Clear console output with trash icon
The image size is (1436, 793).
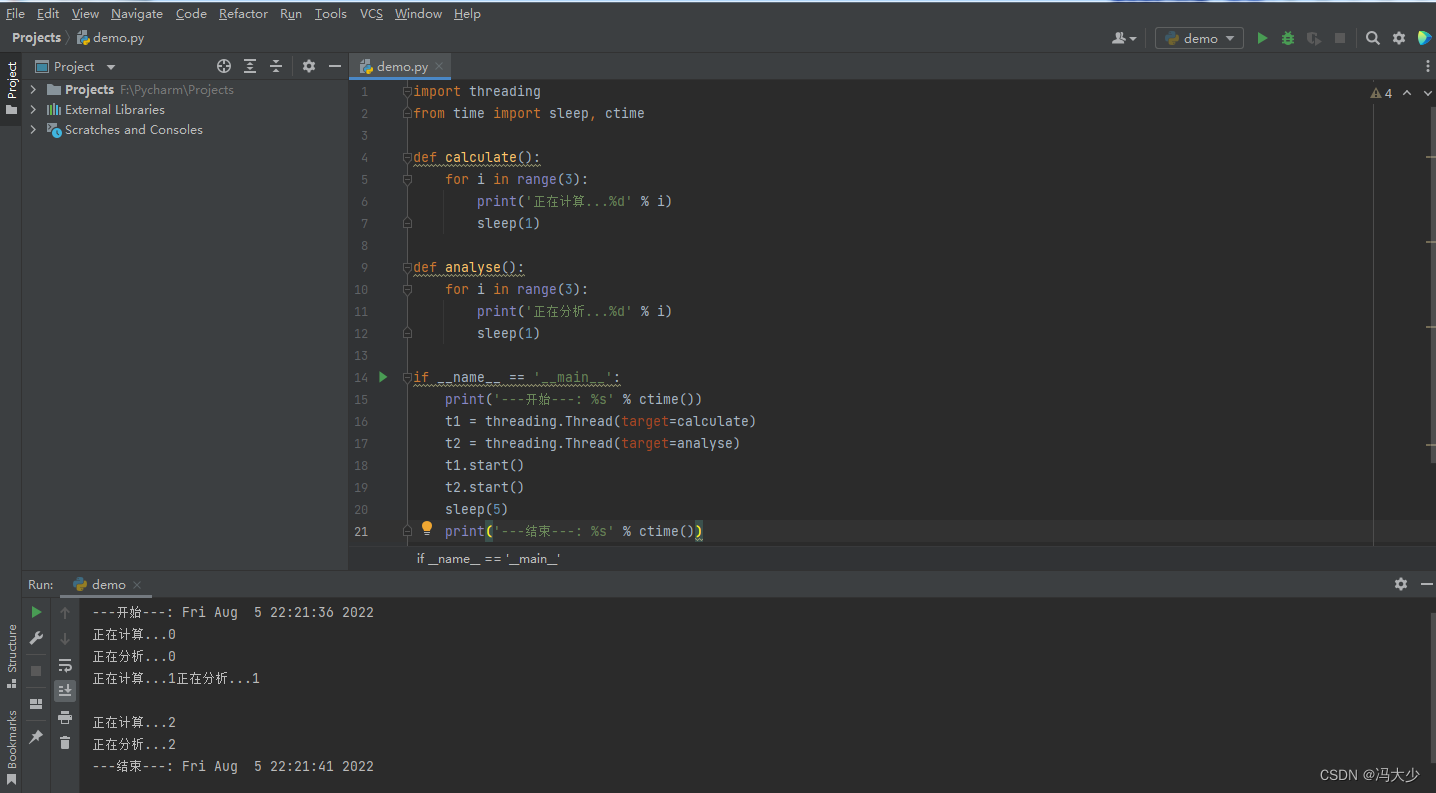click(x=65, y=743)
